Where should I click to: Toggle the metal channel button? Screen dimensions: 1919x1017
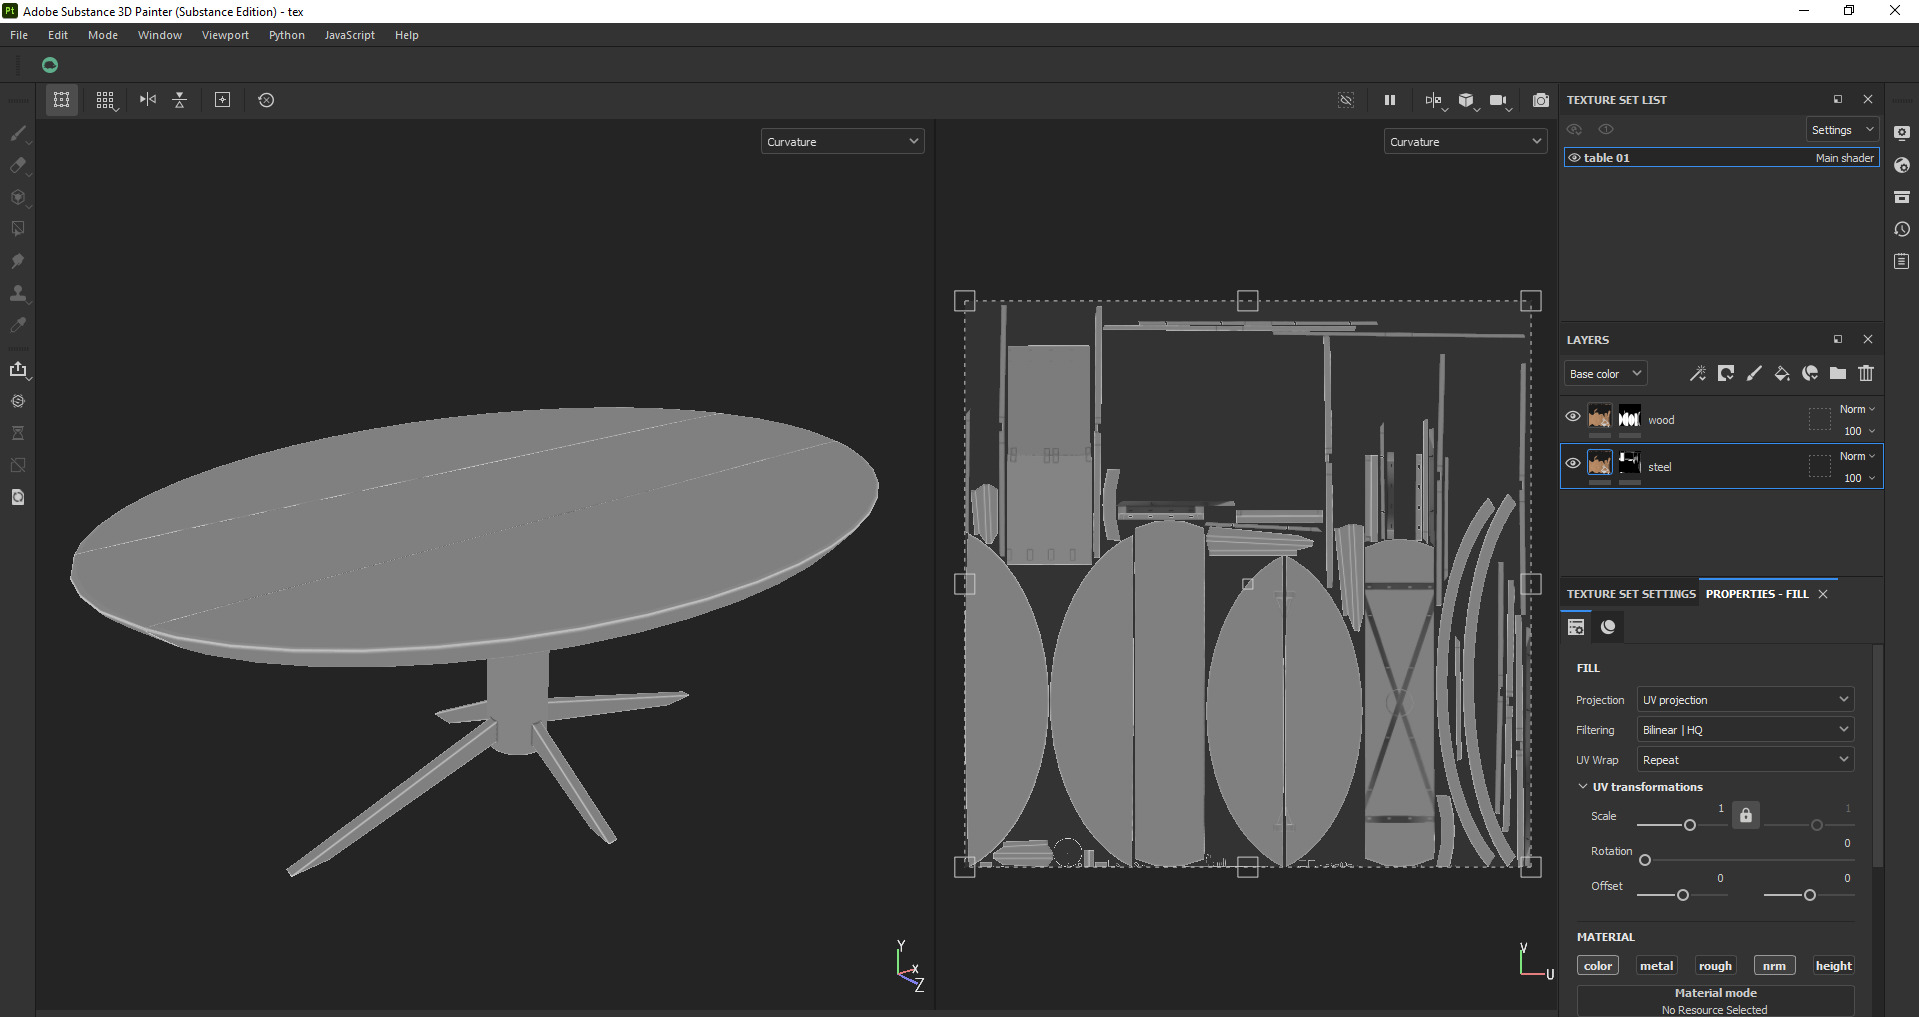point(1657,966)
